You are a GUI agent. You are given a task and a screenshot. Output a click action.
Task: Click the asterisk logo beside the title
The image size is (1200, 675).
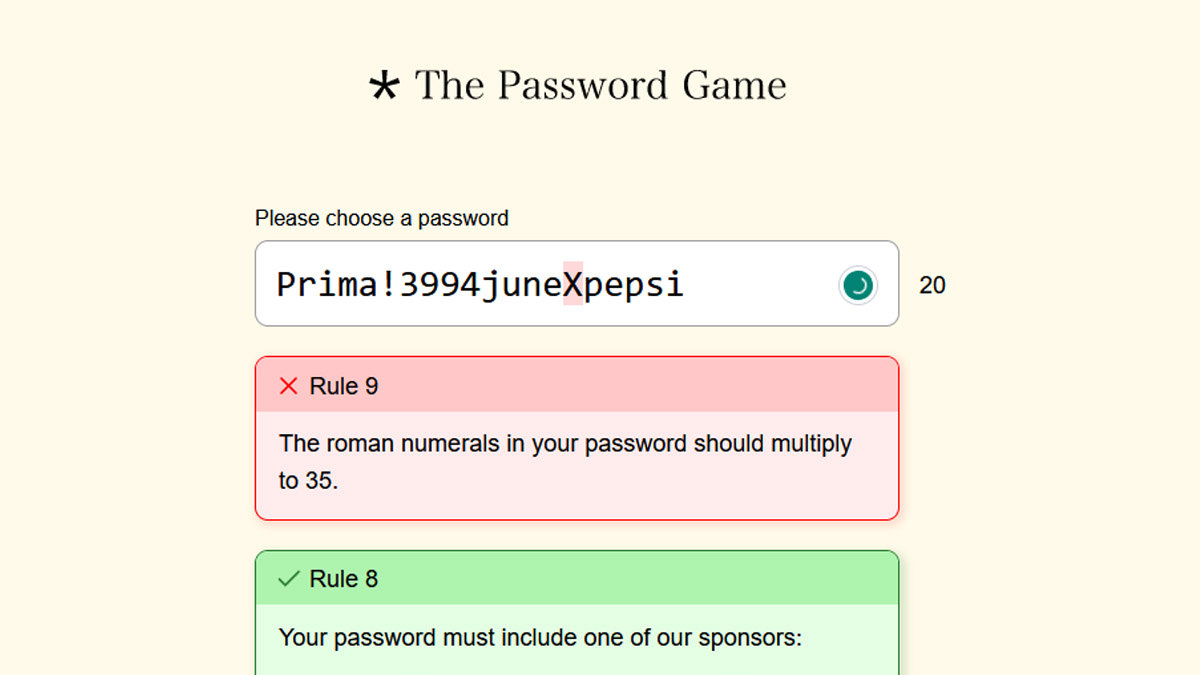[385, 86]
